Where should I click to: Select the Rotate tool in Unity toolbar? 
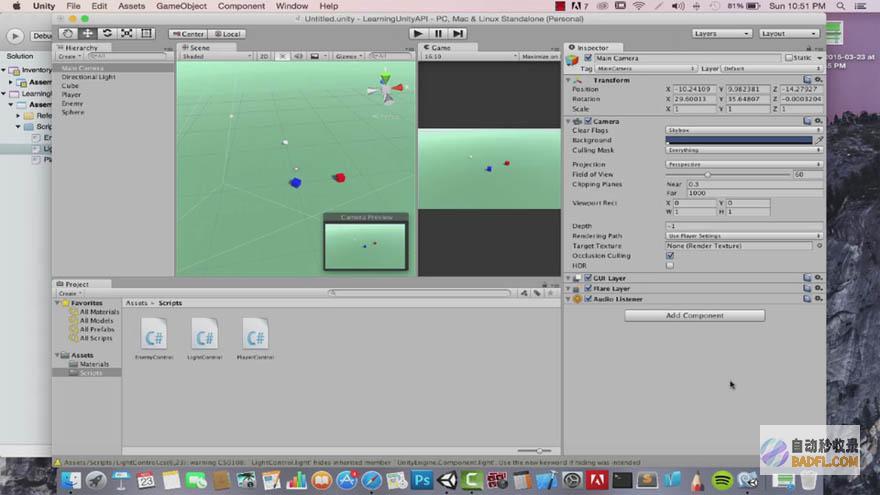click(107, 34)
